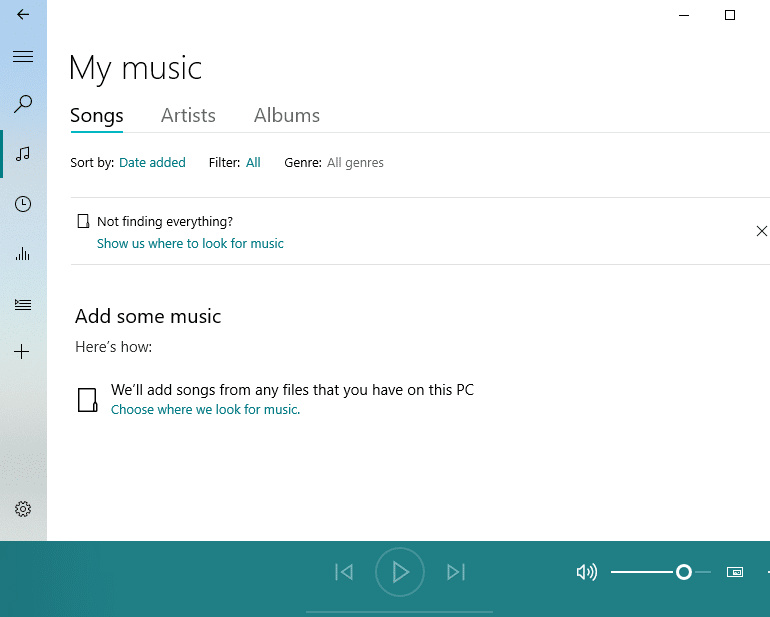Viewport: 770px width, 617px height.
Task: Open the Sort by Date added dropdown
Action: pos(152,163)
